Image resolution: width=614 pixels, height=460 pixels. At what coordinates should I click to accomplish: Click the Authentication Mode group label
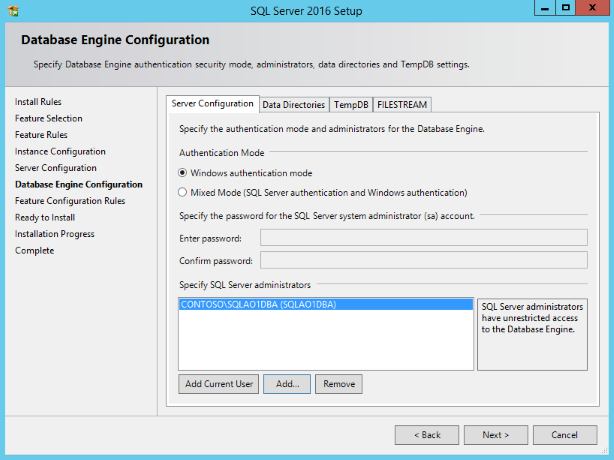click(x=222, y=153)
